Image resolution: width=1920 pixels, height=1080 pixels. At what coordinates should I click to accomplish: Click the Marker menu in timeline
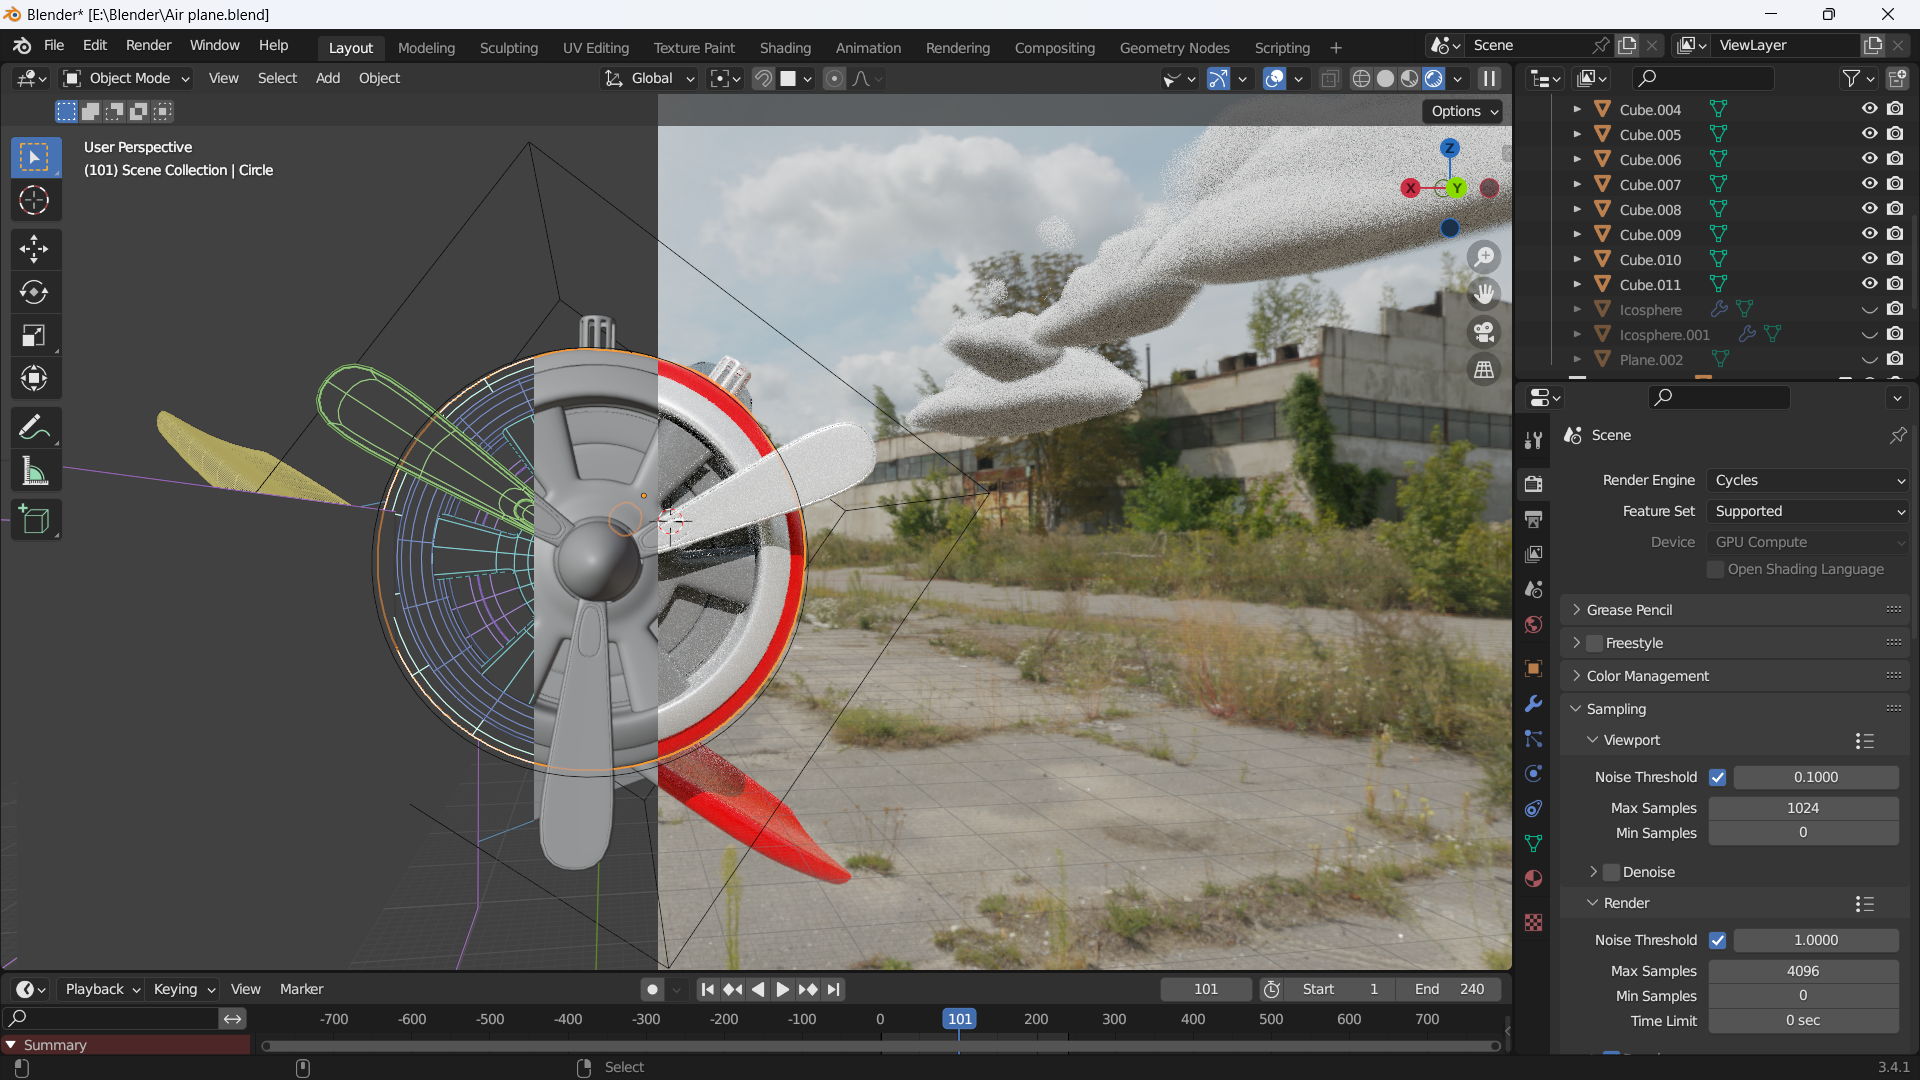(301, 989)
